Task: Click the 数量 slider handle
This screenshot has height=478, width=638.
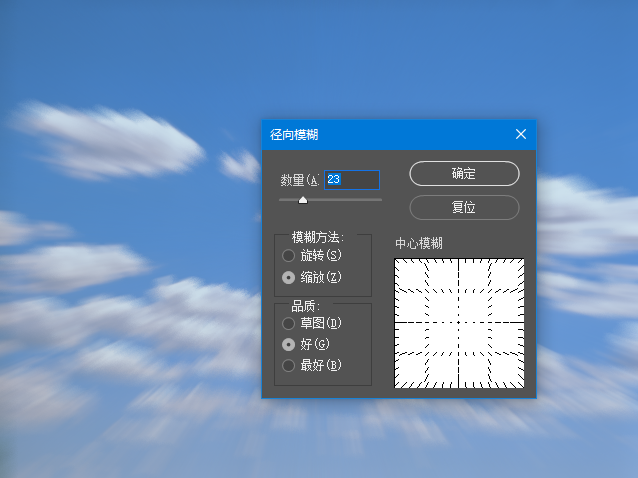Action: 303,200
